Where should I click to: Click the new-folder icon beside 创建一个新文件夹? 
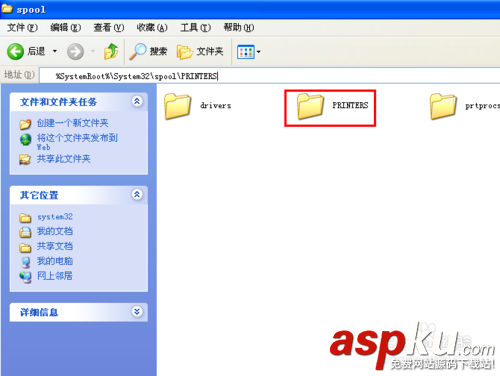pyautogui.click(x=25, y=124)
